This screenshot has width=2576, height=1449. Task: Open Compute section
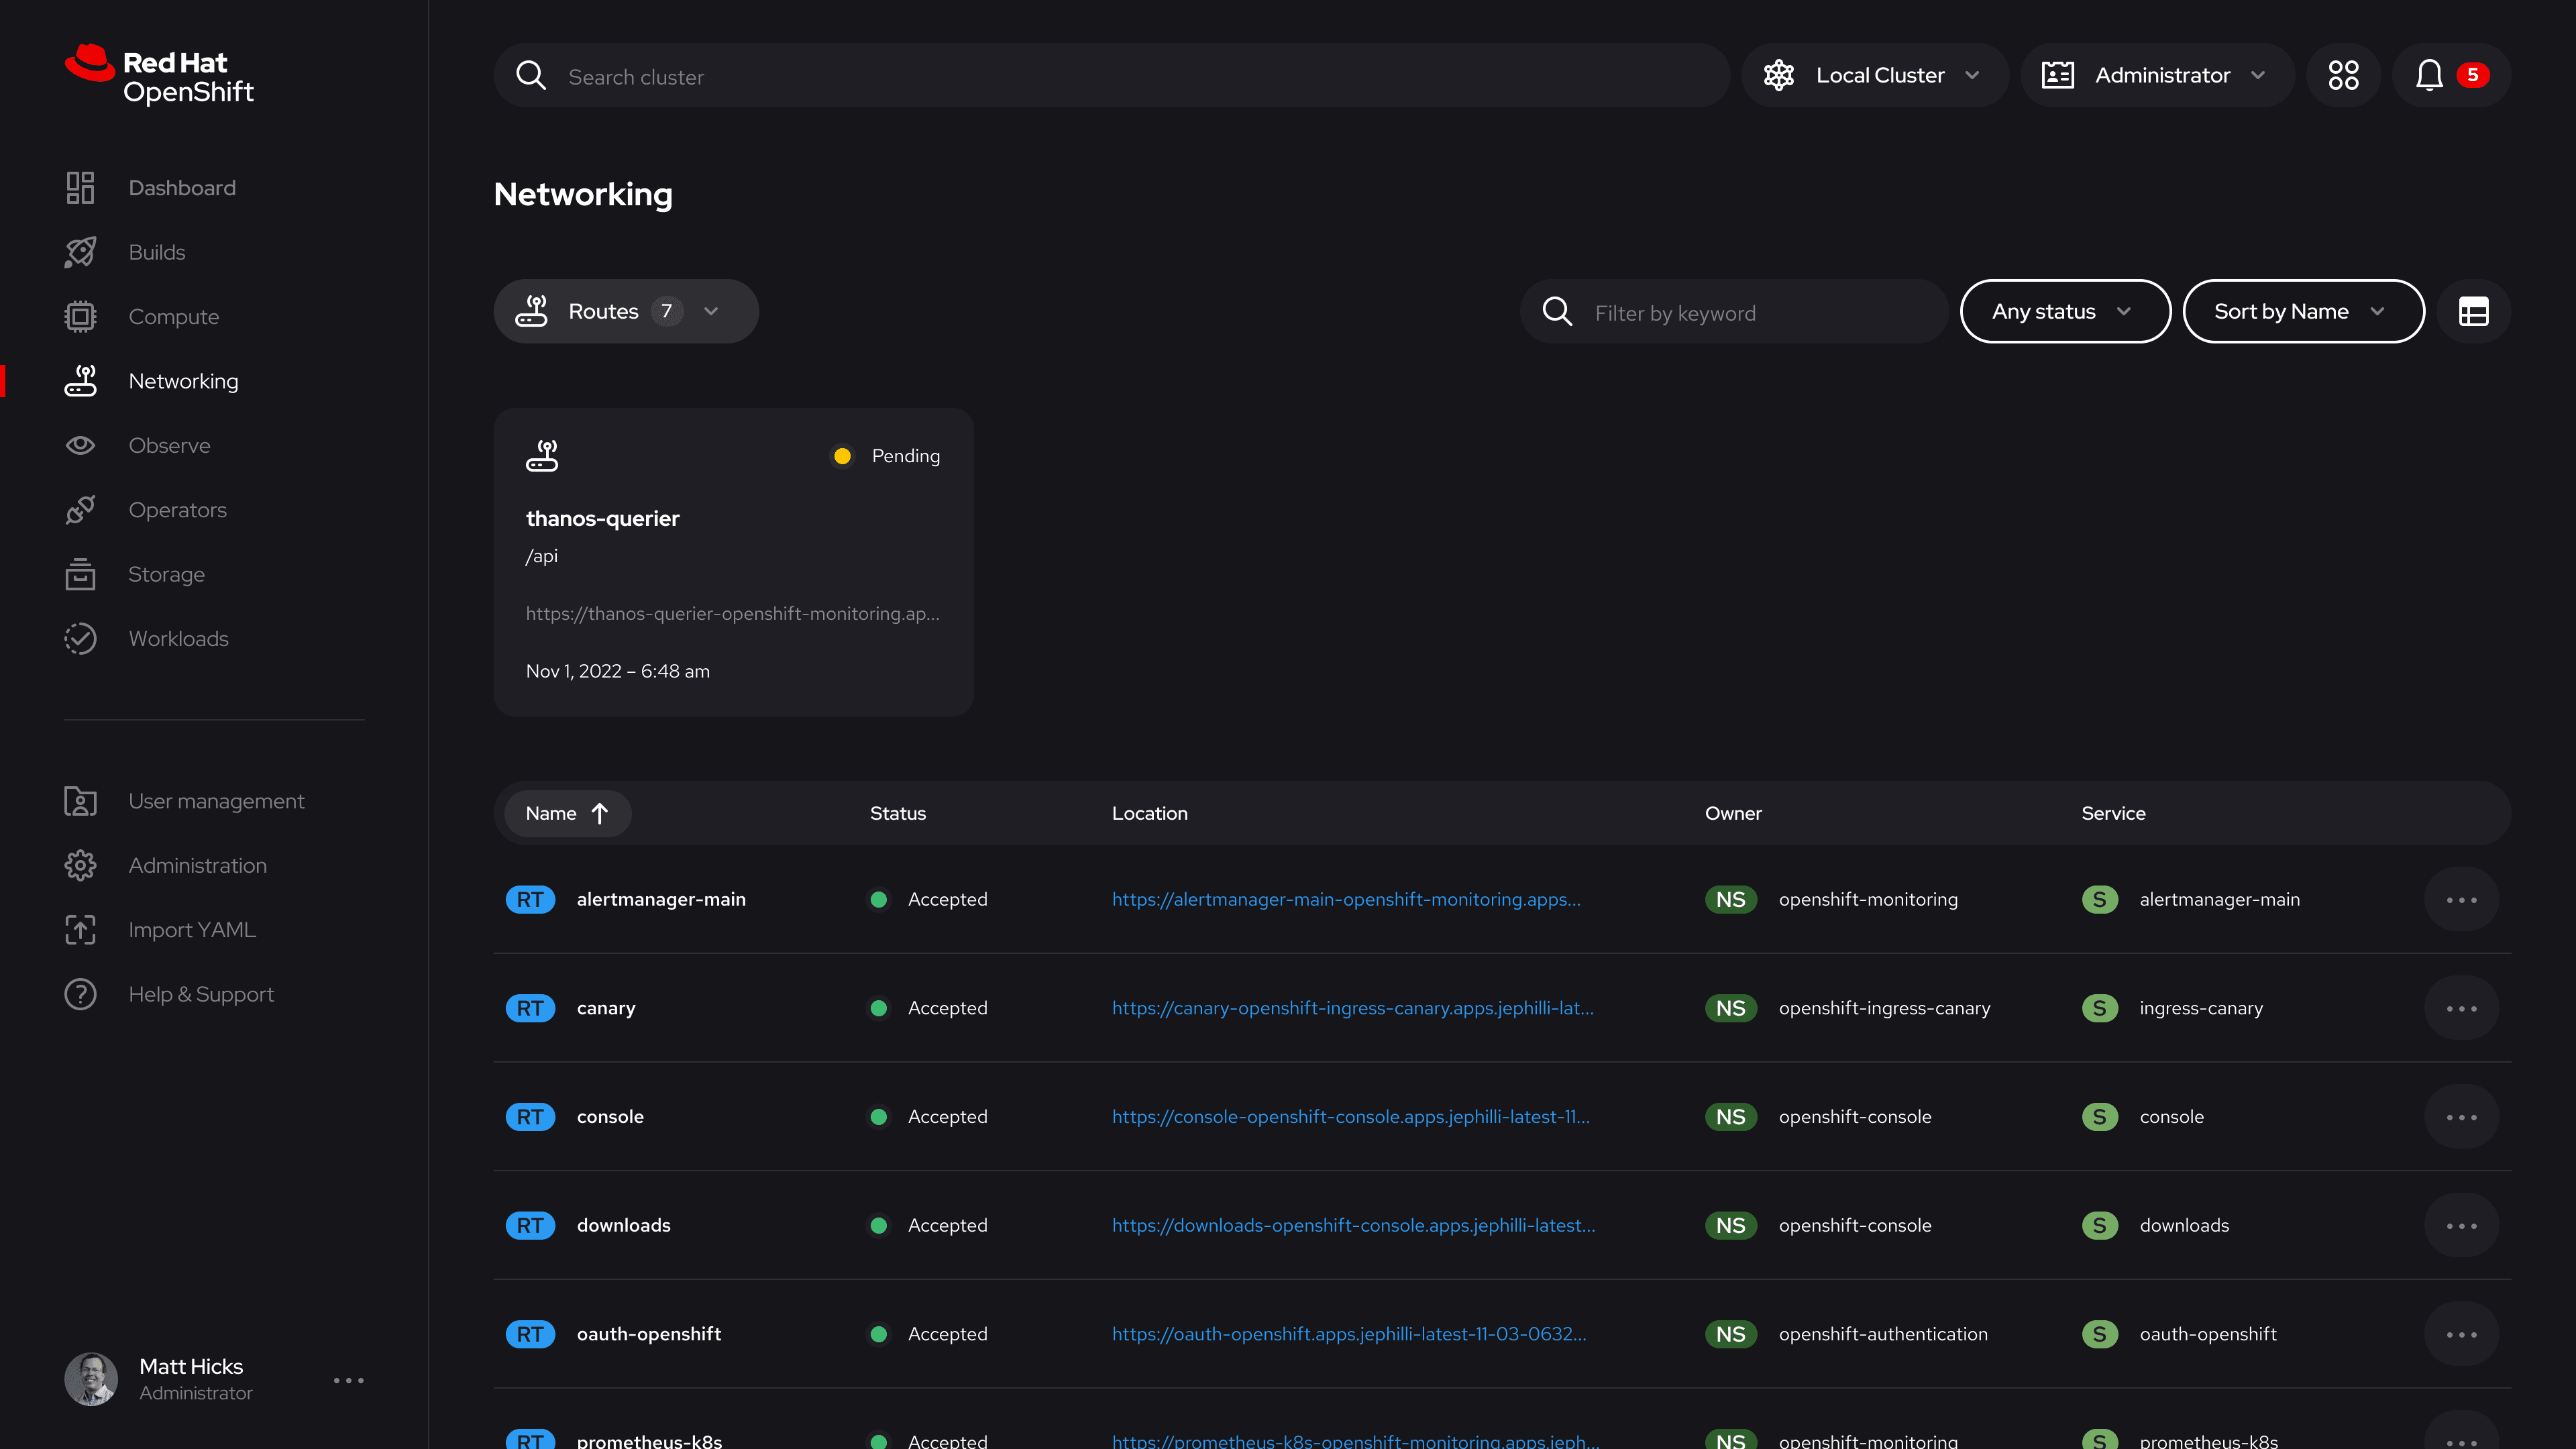point(174,317)
